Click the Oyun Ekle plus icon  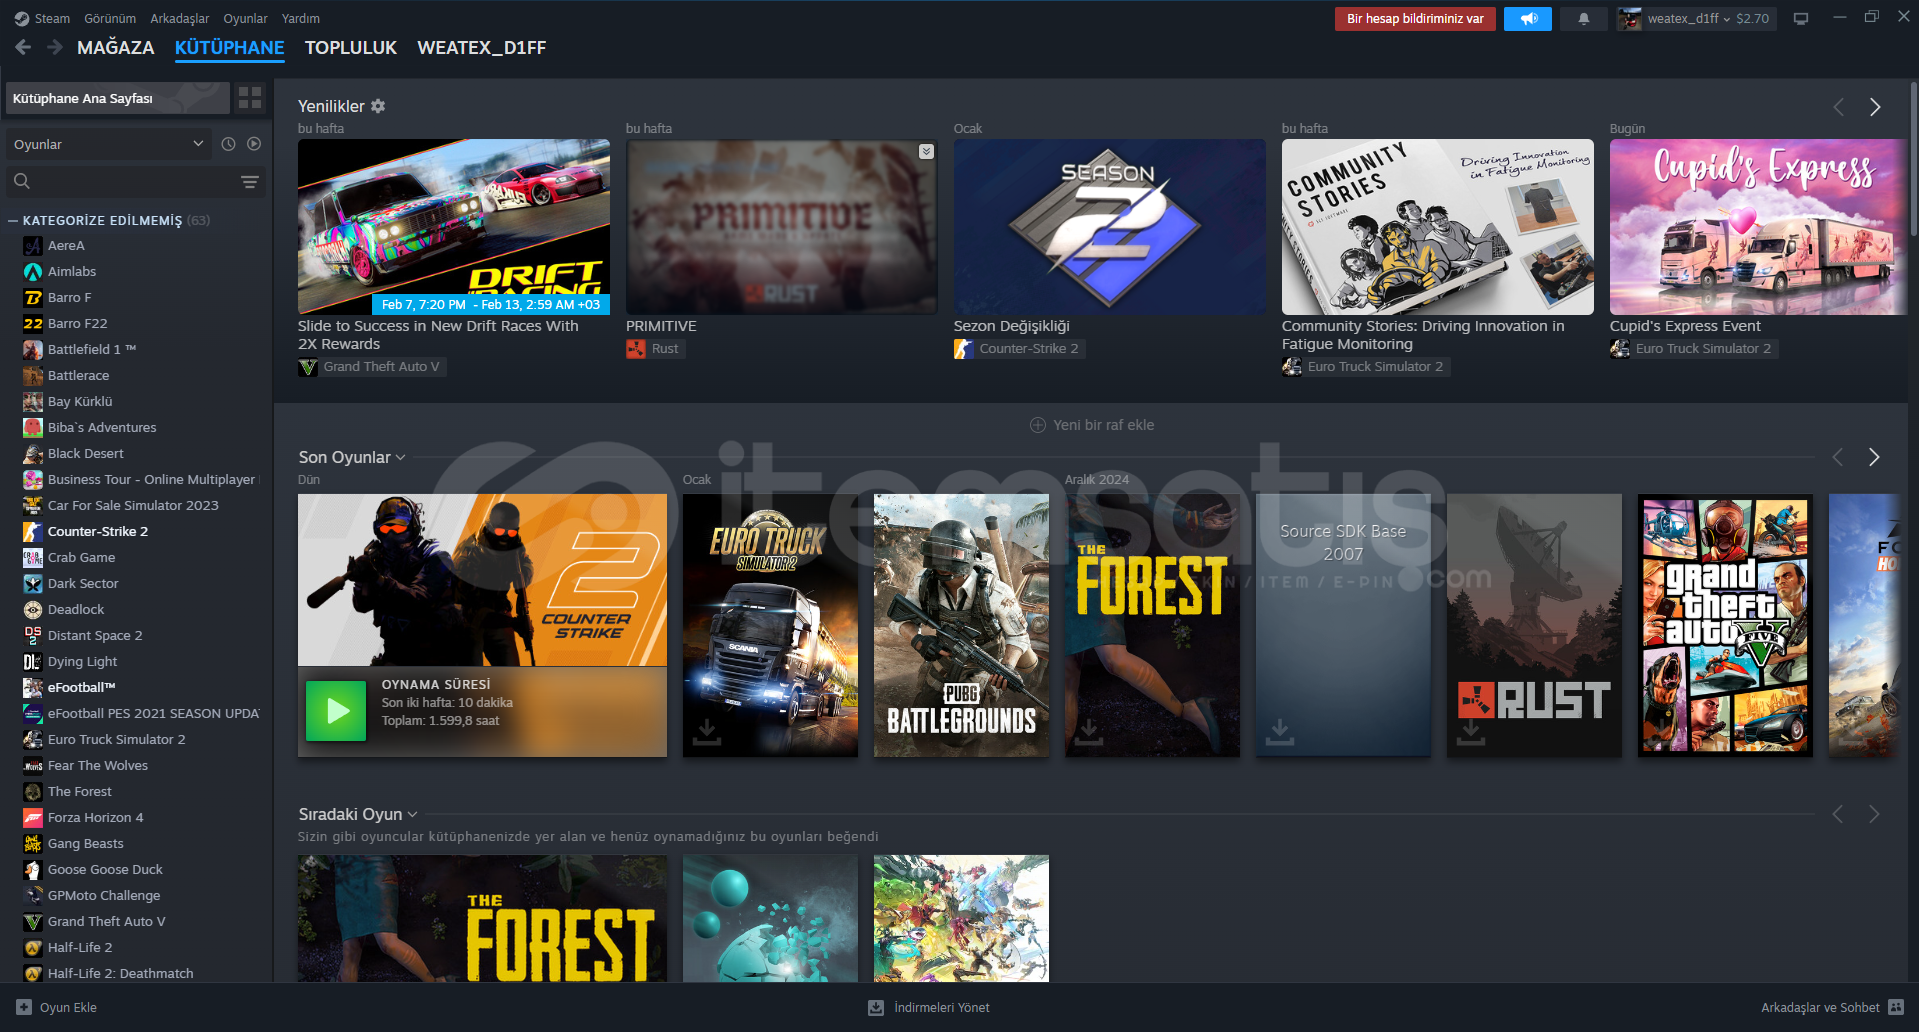pyautogui.click(x=24, y=1007)
